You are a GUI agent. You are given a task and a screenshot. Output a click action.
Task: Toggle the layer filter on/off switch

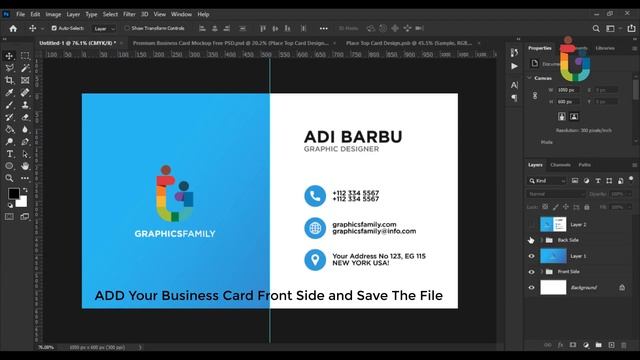tap(631, 179)
